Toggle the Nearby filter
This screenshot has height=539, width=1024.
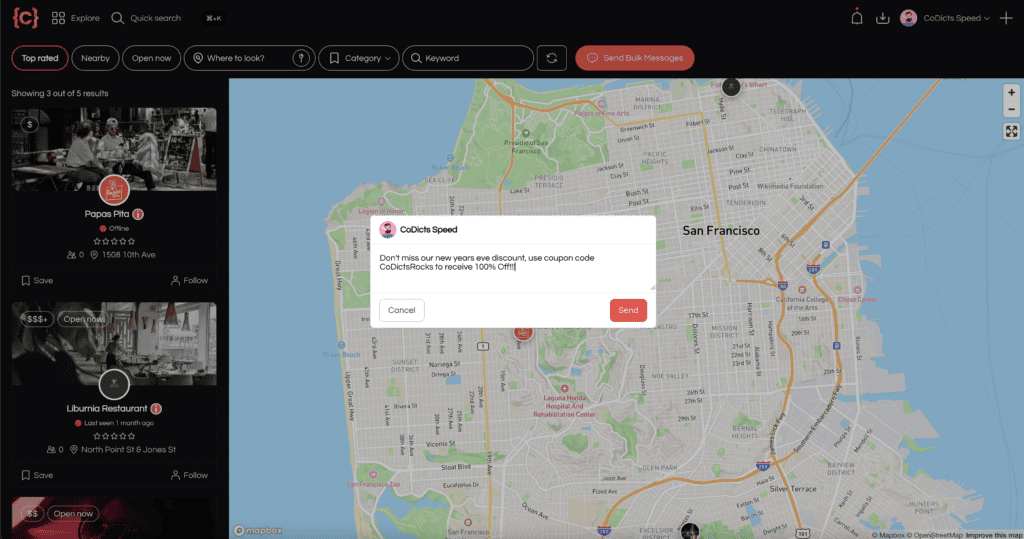coord(96,58)
